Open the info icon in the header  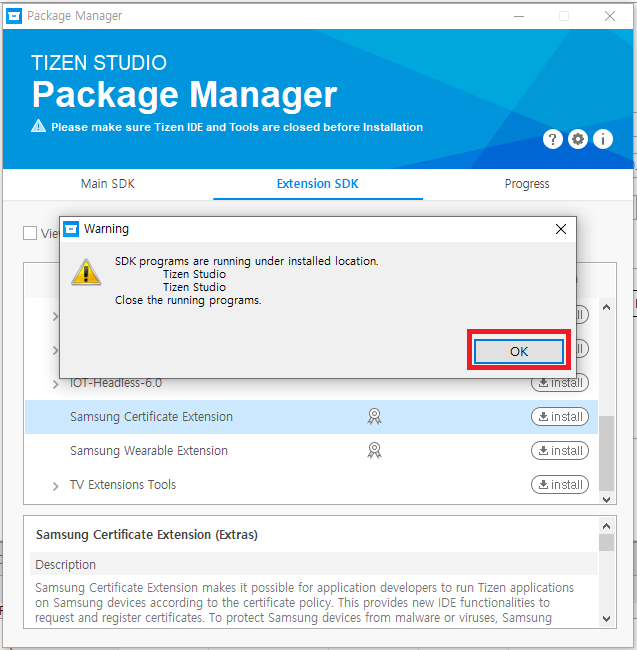[603, 139]
